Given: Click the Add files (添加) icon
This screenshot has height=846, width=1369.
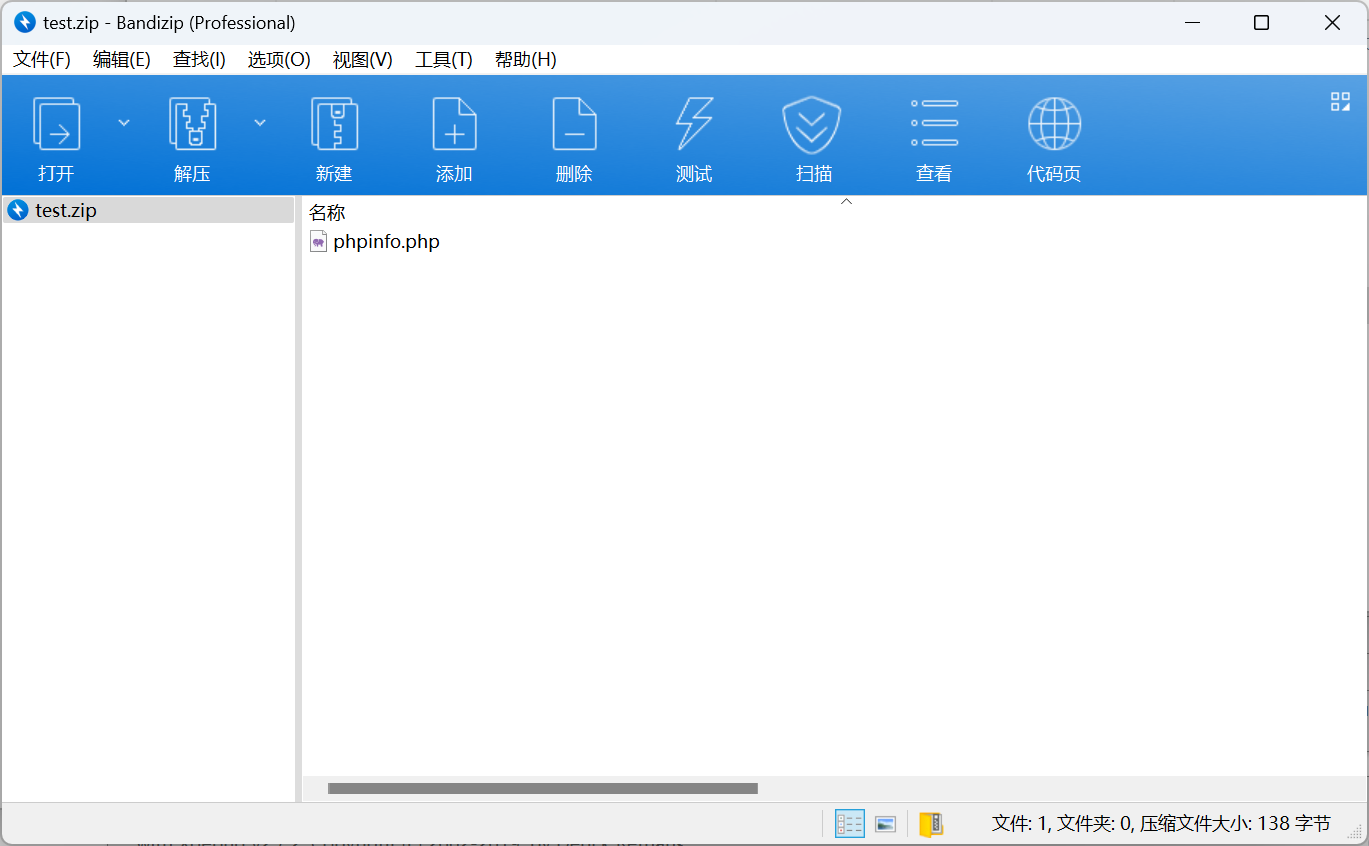Looking at the screenshot, I should pos(454,124).
